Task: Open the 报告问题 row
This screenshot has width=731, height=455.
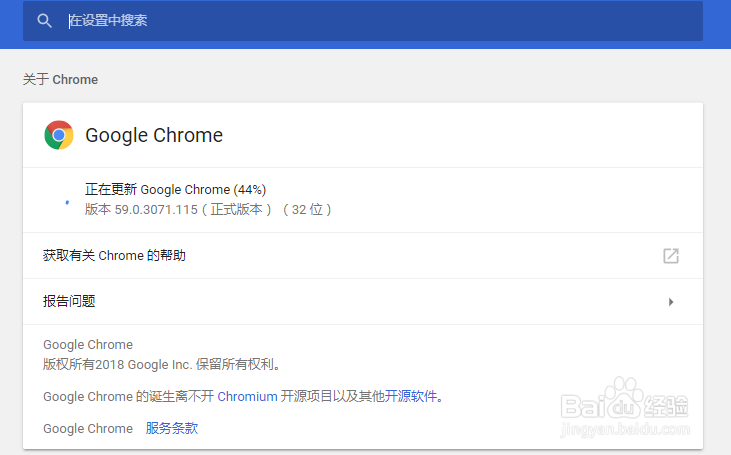Action: pos(363,302)
